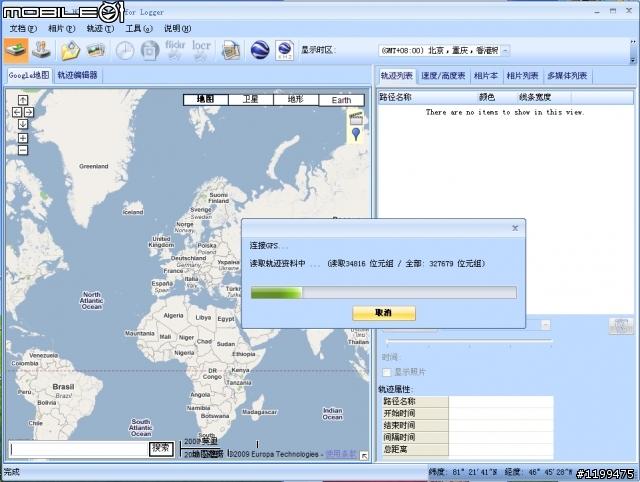The image size is (640, 482).
Task: Open in Google Earth globe icon
Action: point(260,50)
